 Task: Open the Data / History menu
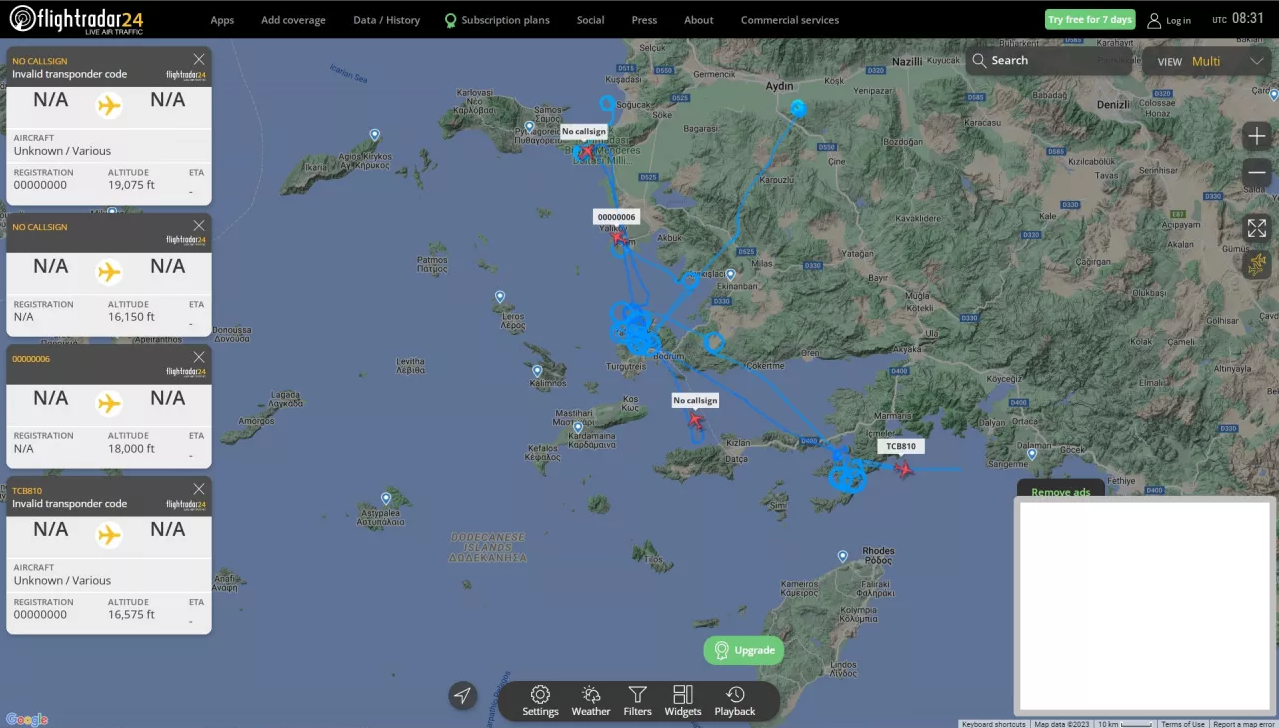pos(386,20)
